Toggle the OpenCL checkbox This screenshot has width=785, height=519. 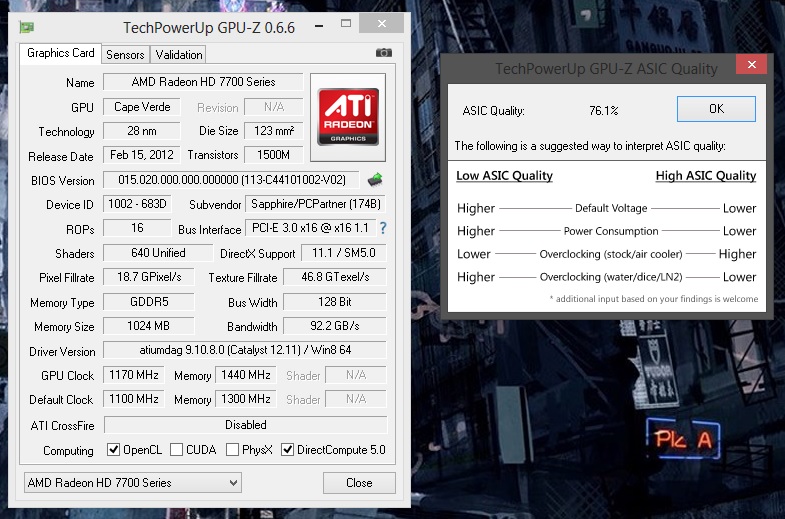click(x=114, y=449)
